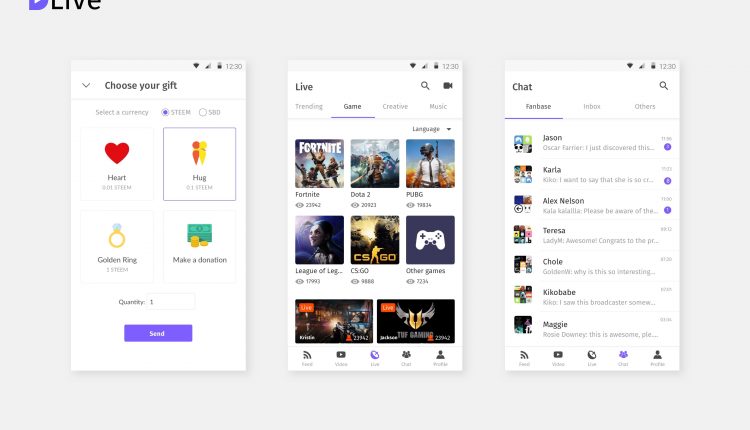Switch to the Trending tab
Viewport: 750px width, 430px height.
[309, 107]
